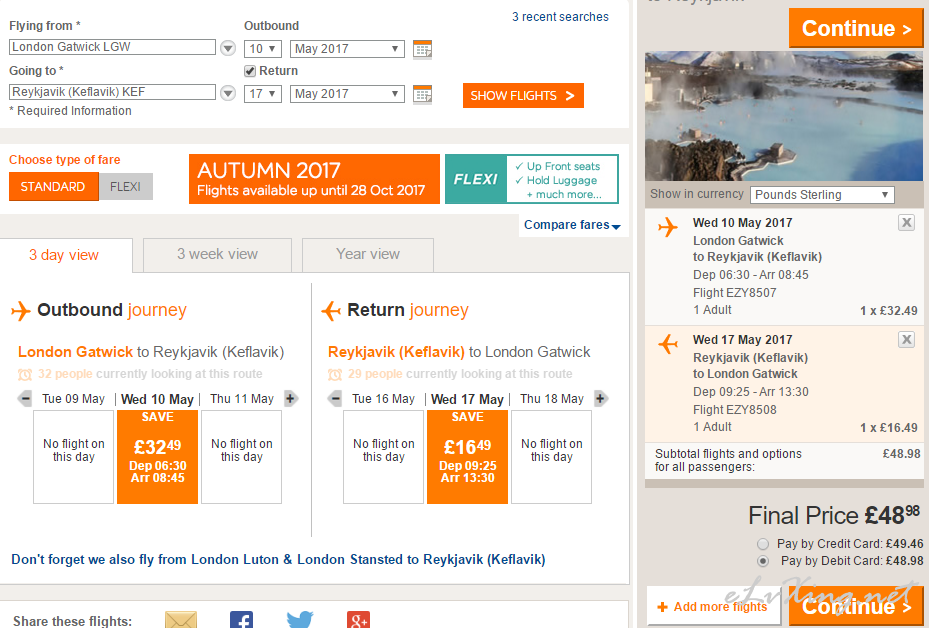Click the Final Price £48.98 text
This screenshot has width=929, height=628.
(834, 515)
